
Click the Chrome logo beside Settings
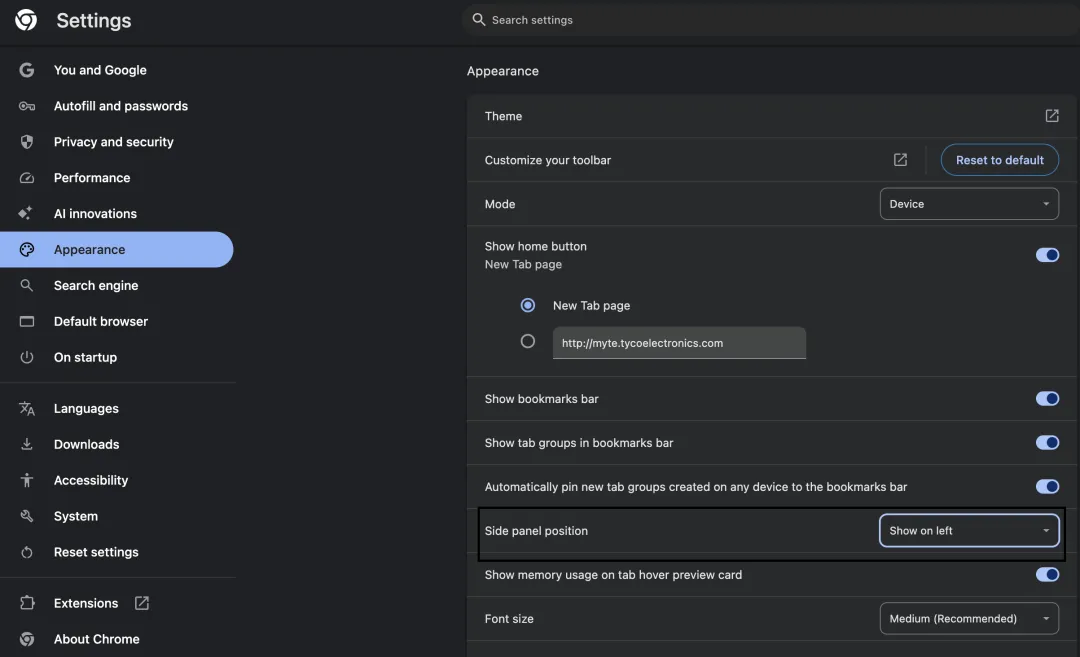(26, 20)
